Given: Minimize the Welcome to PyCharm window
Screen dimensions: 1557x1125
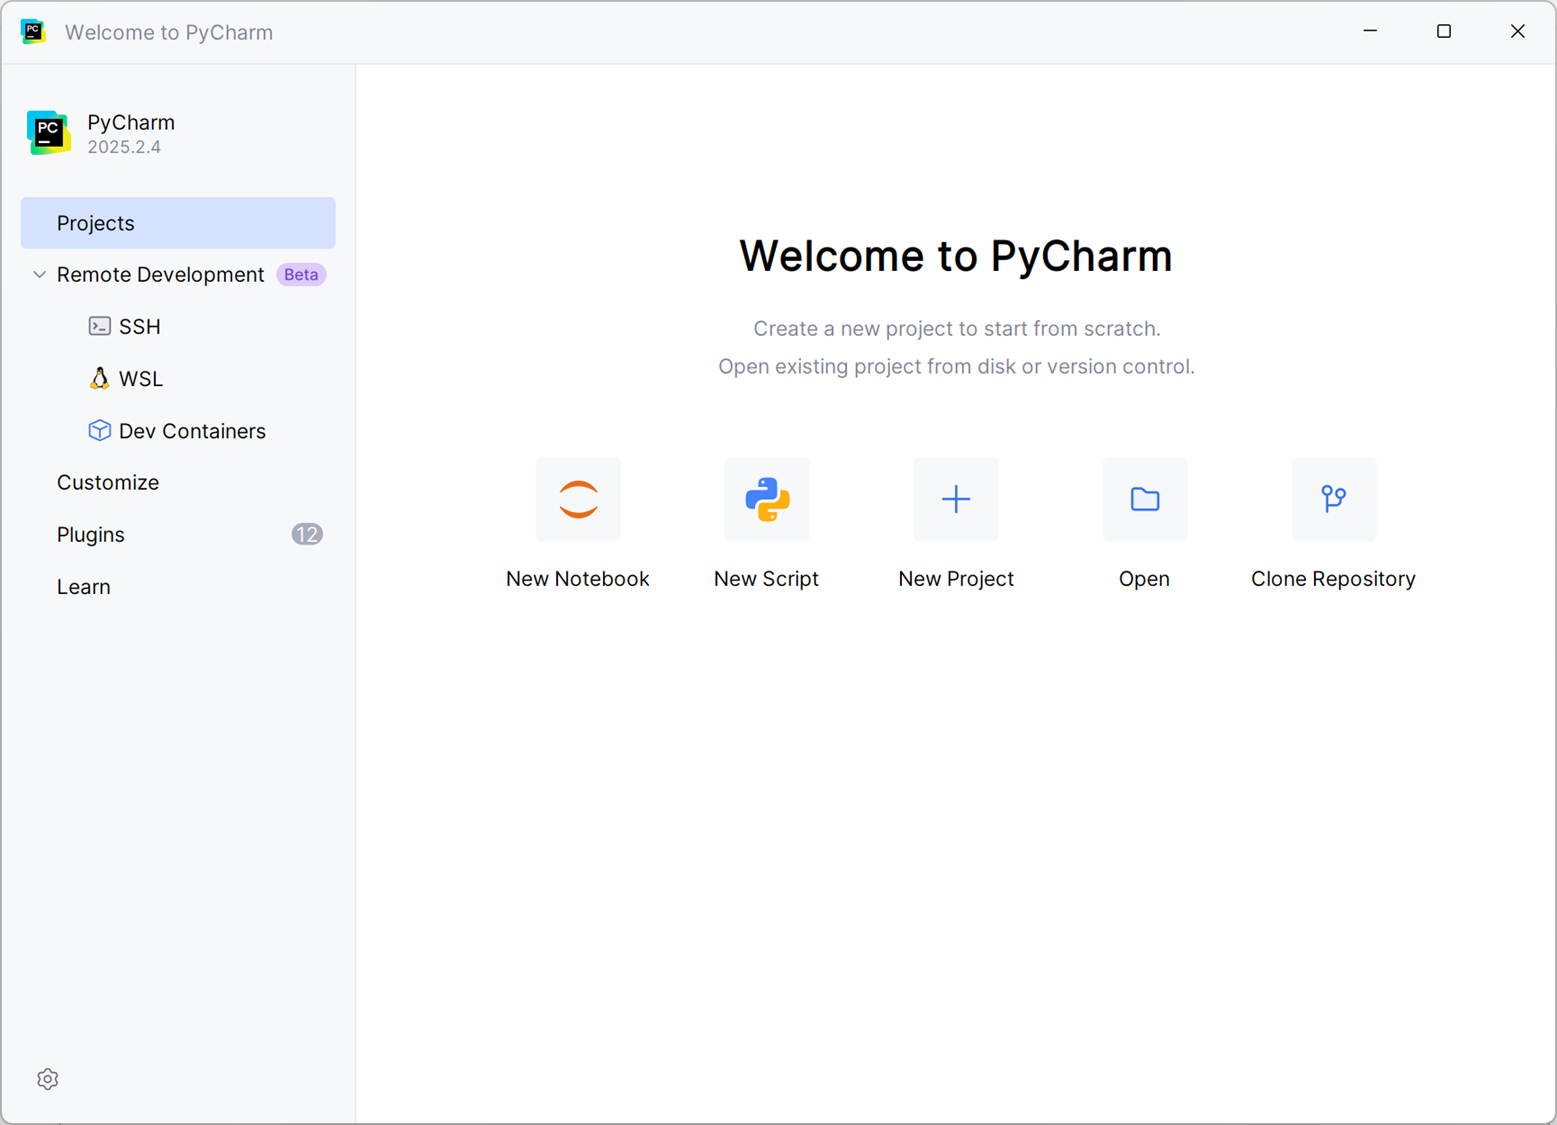Looking at the screenshot, I should pyautogui.click(x=1370, y=32).
